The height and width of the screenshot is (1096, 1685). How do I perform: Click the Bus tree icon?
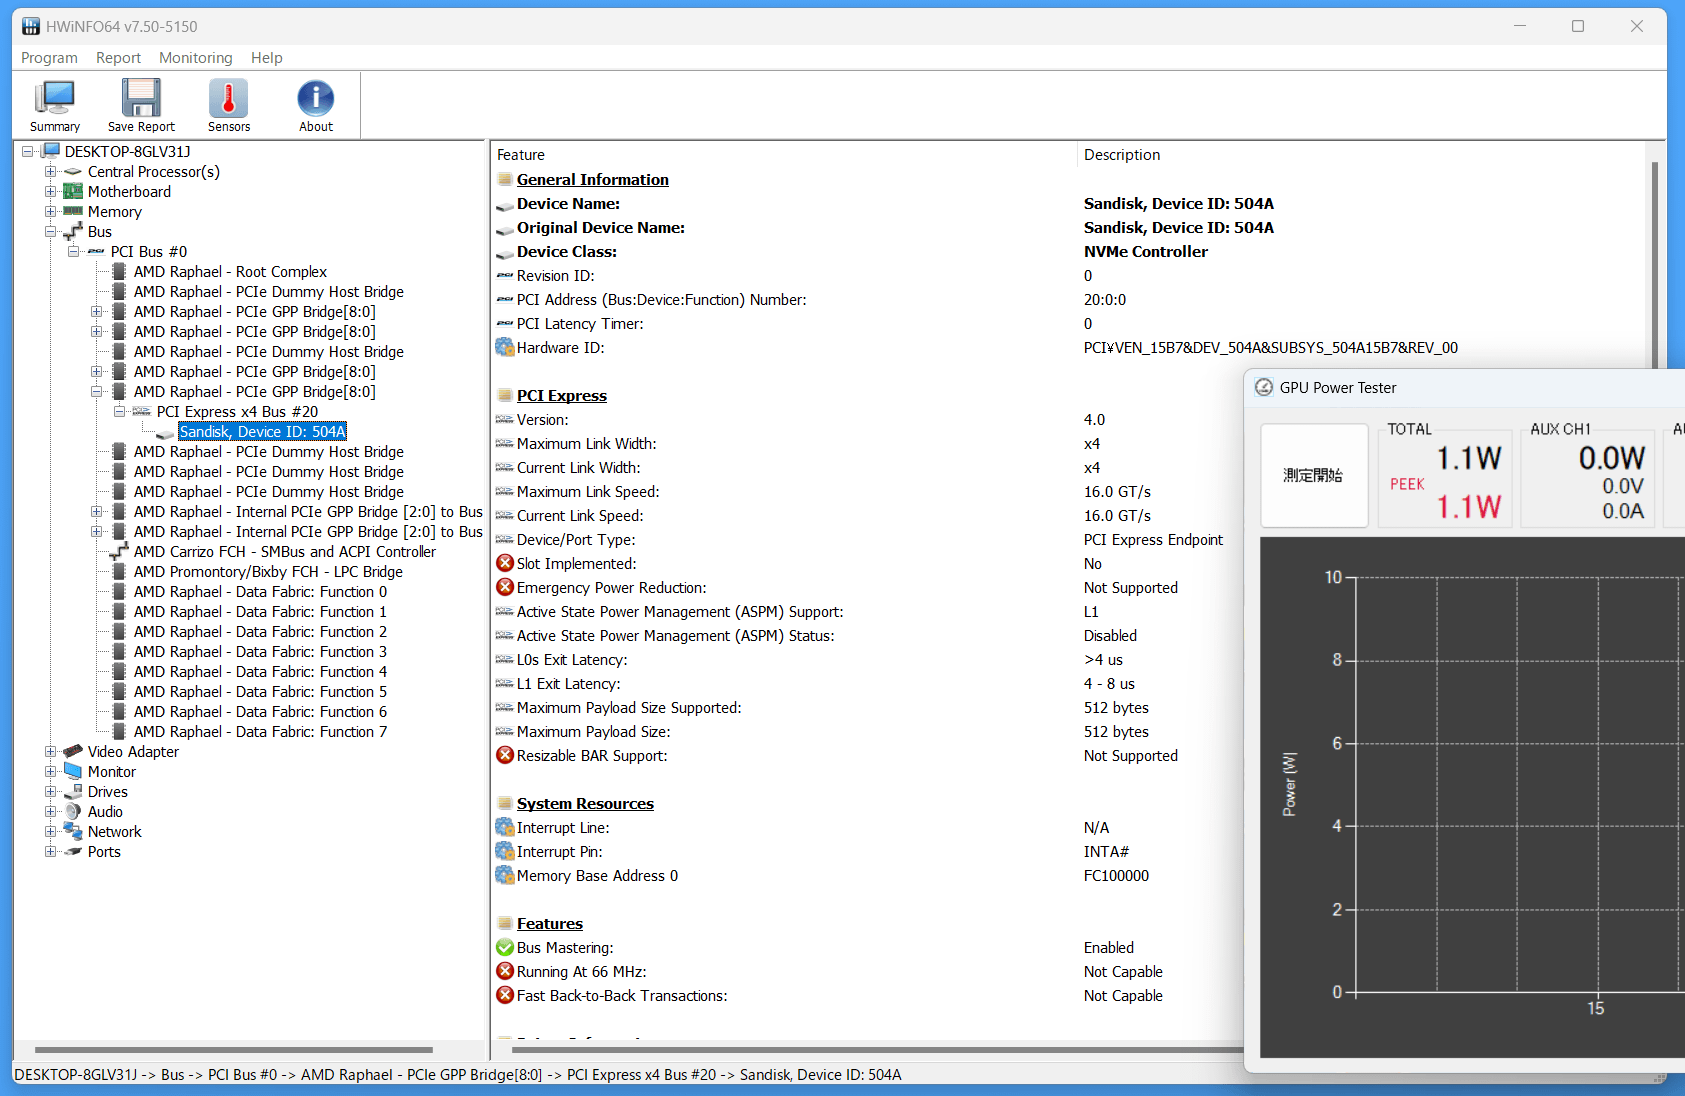[73, 231]
